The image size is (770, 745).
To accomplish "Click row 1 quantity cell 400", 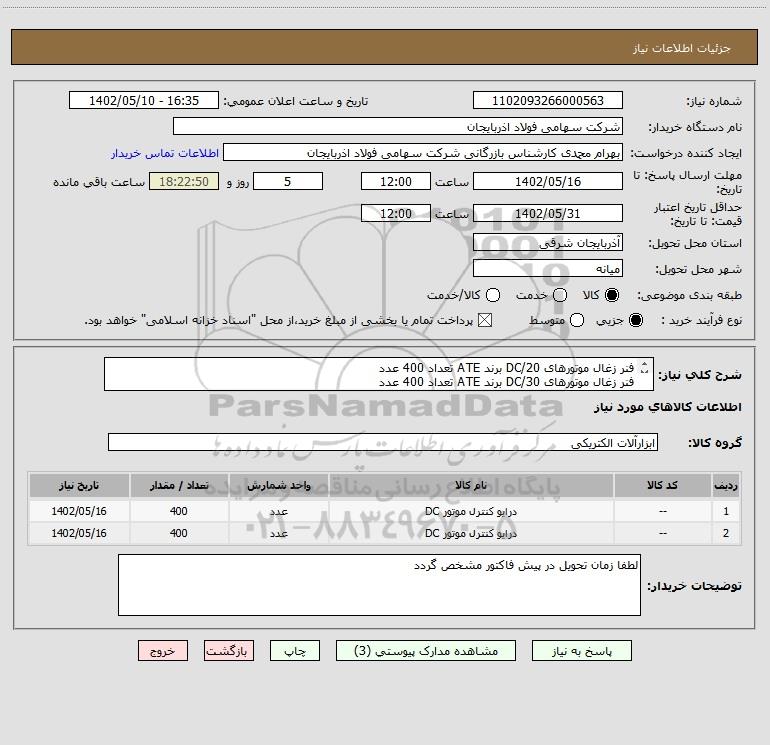I will (x=179, y=511).
